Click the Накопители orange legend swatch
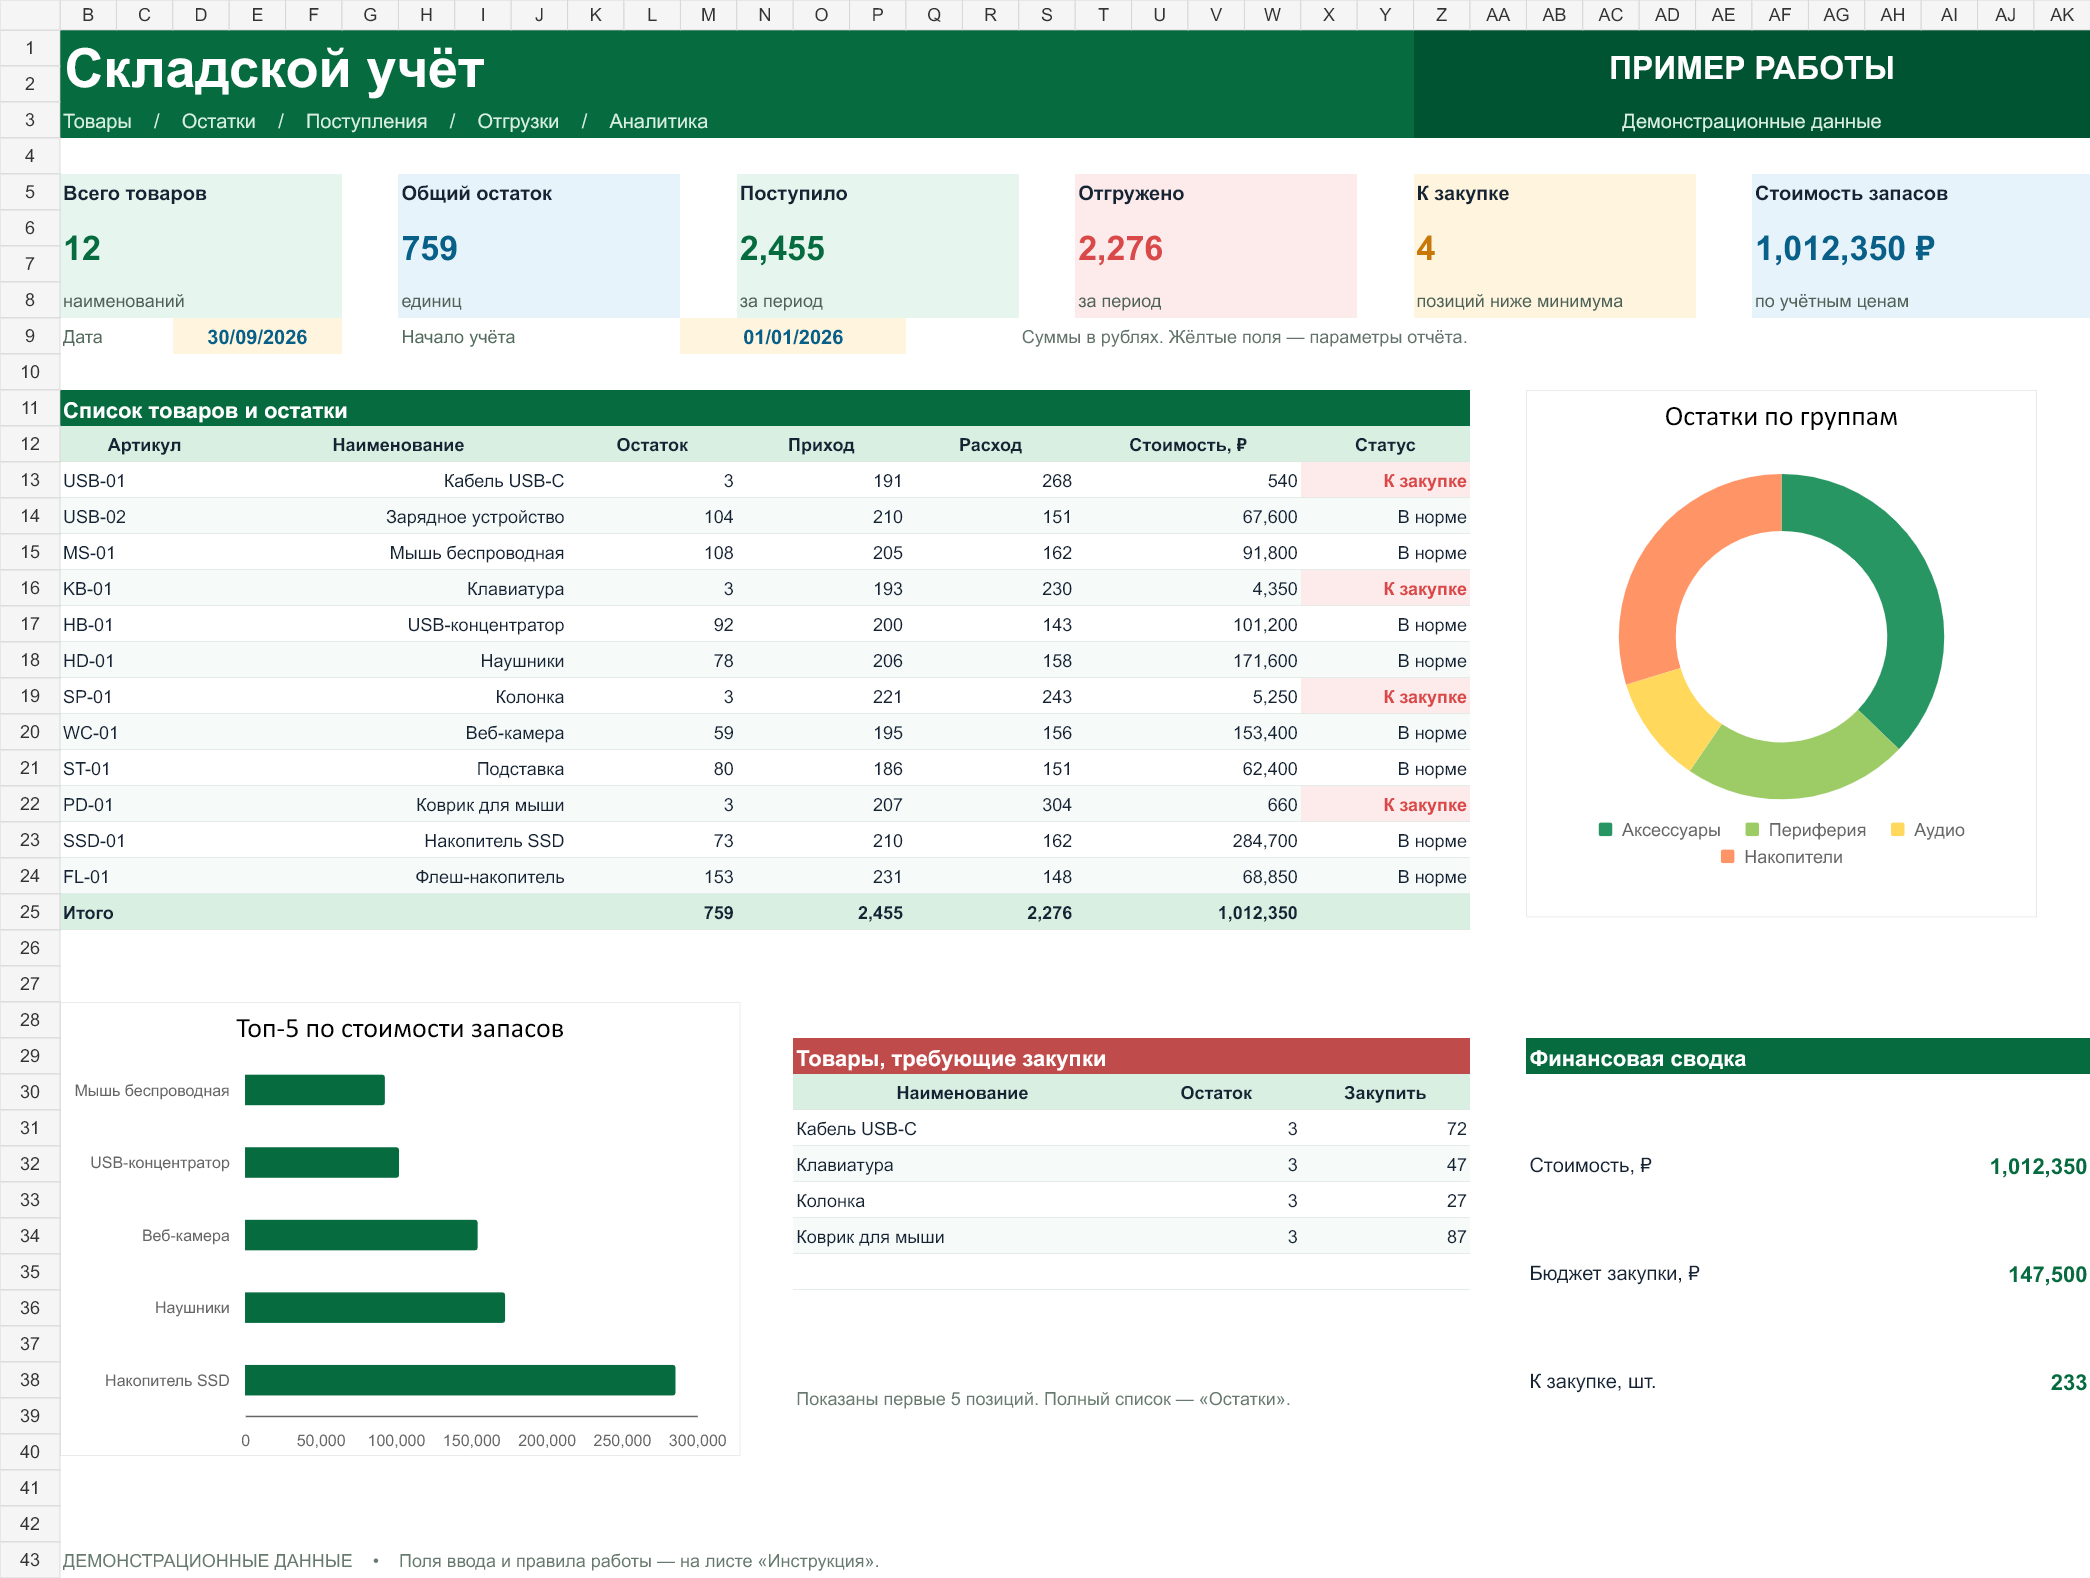The image size is (2090, 1578). [1727, 856]
